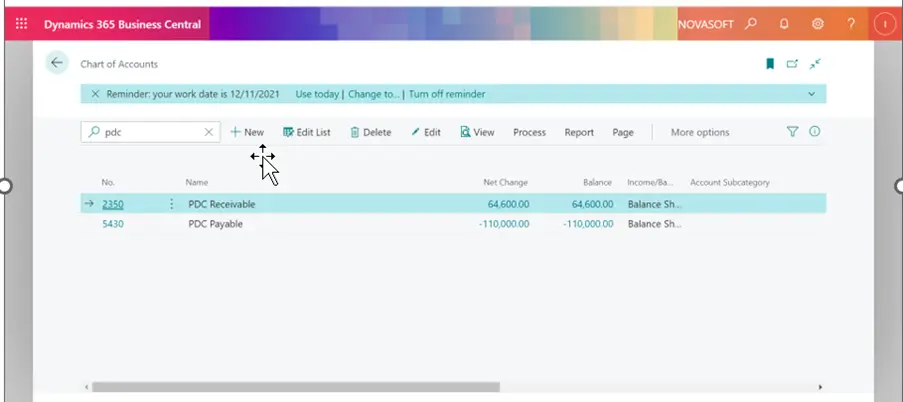The height and width of the screenshot is (402, 903).
Task: Click Turn off reminder link
Action: click(x=447, y=94)
